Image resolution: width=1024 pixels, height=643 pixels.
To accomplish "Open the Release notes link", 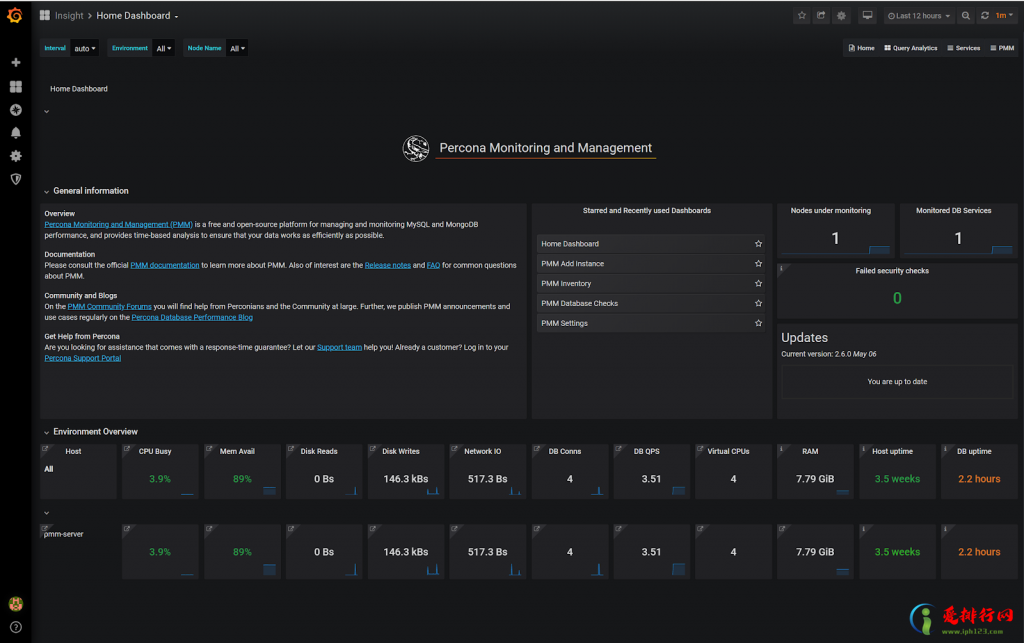I will (387, 266).
